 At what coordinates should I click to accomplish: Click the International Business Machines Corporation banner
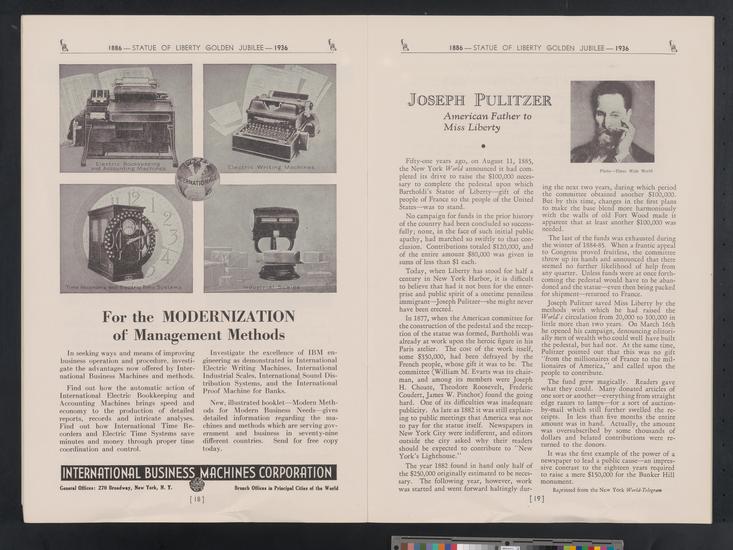(197, 471)
